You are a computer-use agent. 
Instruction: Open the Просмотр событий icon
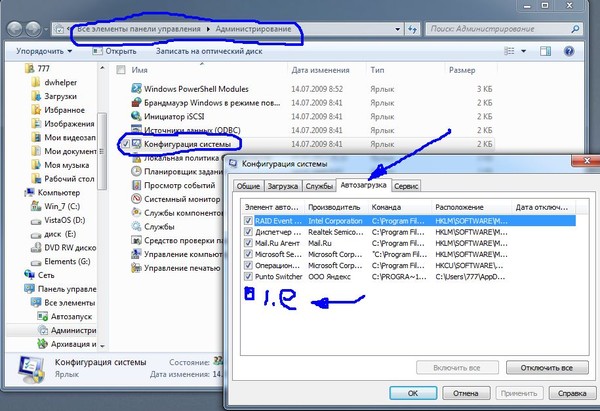coord(136,185)
